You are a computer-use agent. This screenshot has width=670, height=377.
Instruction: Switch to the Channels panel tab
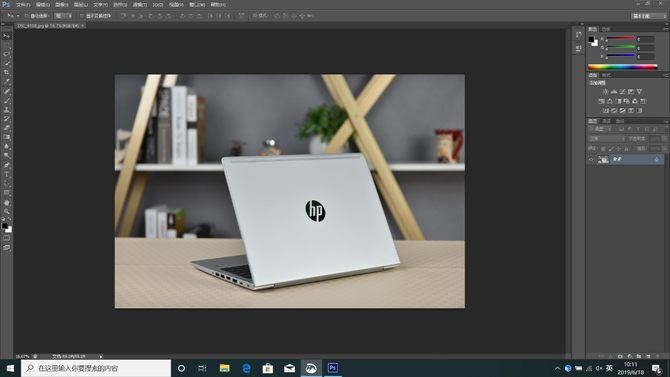[x=606, y=121]
